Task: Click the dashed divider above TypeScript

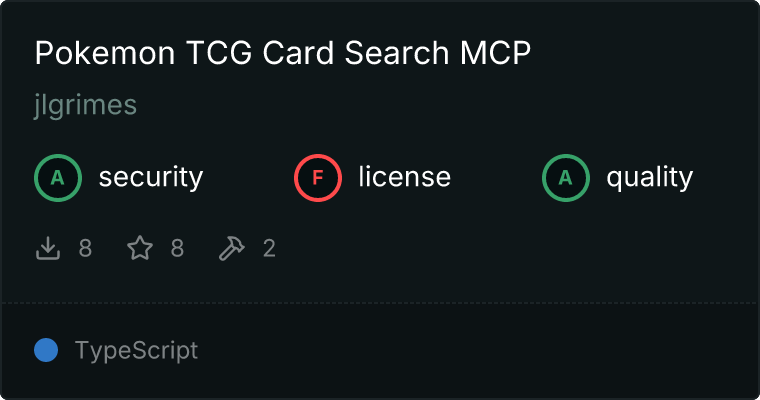Action: [380, 303]
